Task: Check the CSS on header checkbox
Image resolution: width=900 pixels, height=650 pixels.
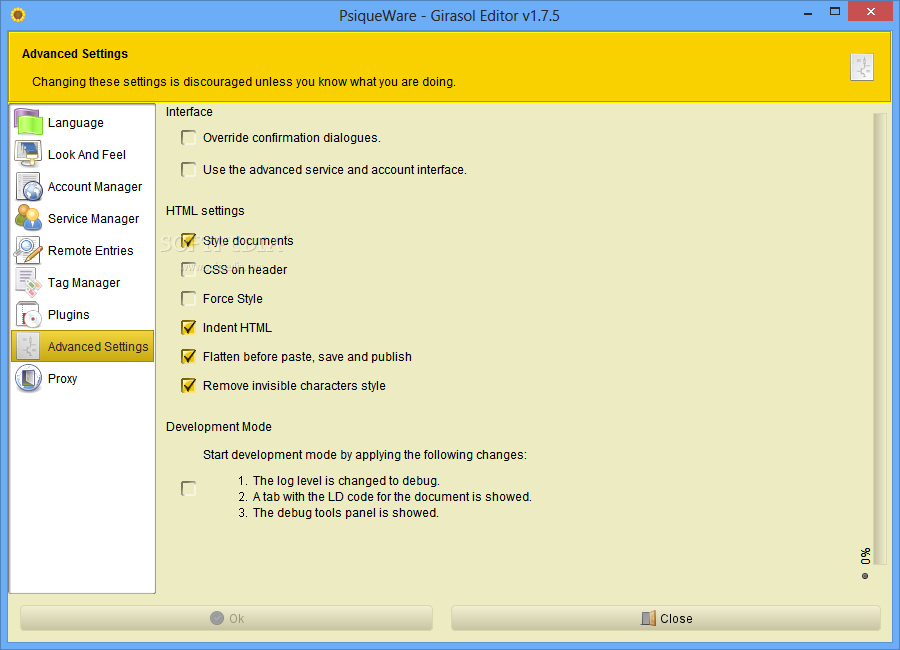Action: tap(188, 269)
